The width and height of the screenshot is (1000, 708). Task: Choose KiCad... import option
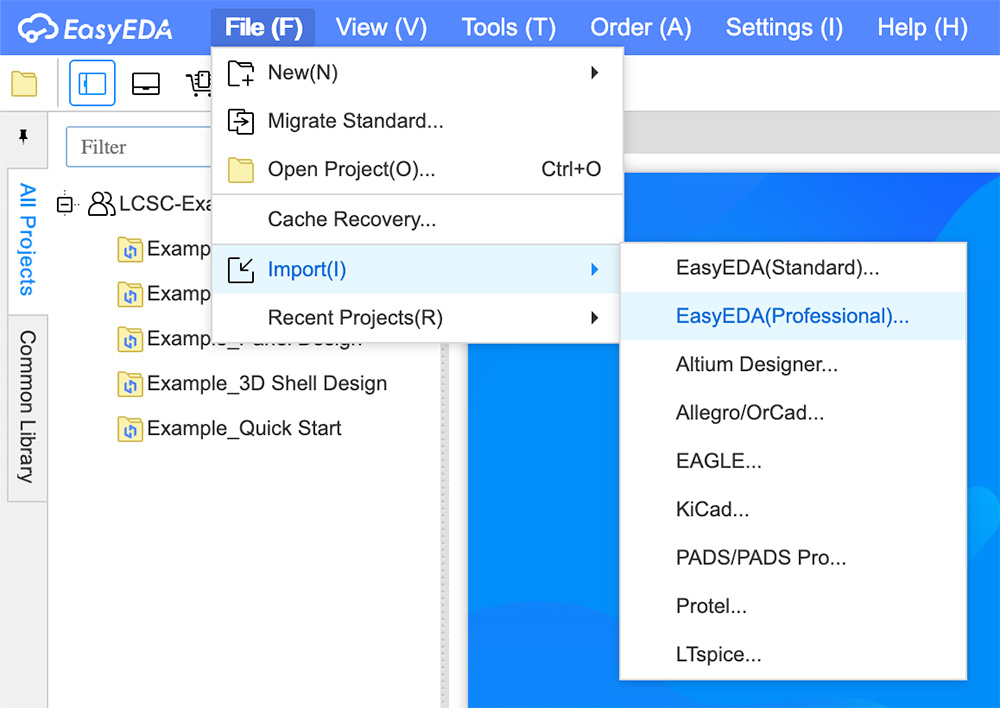point(793,509)
